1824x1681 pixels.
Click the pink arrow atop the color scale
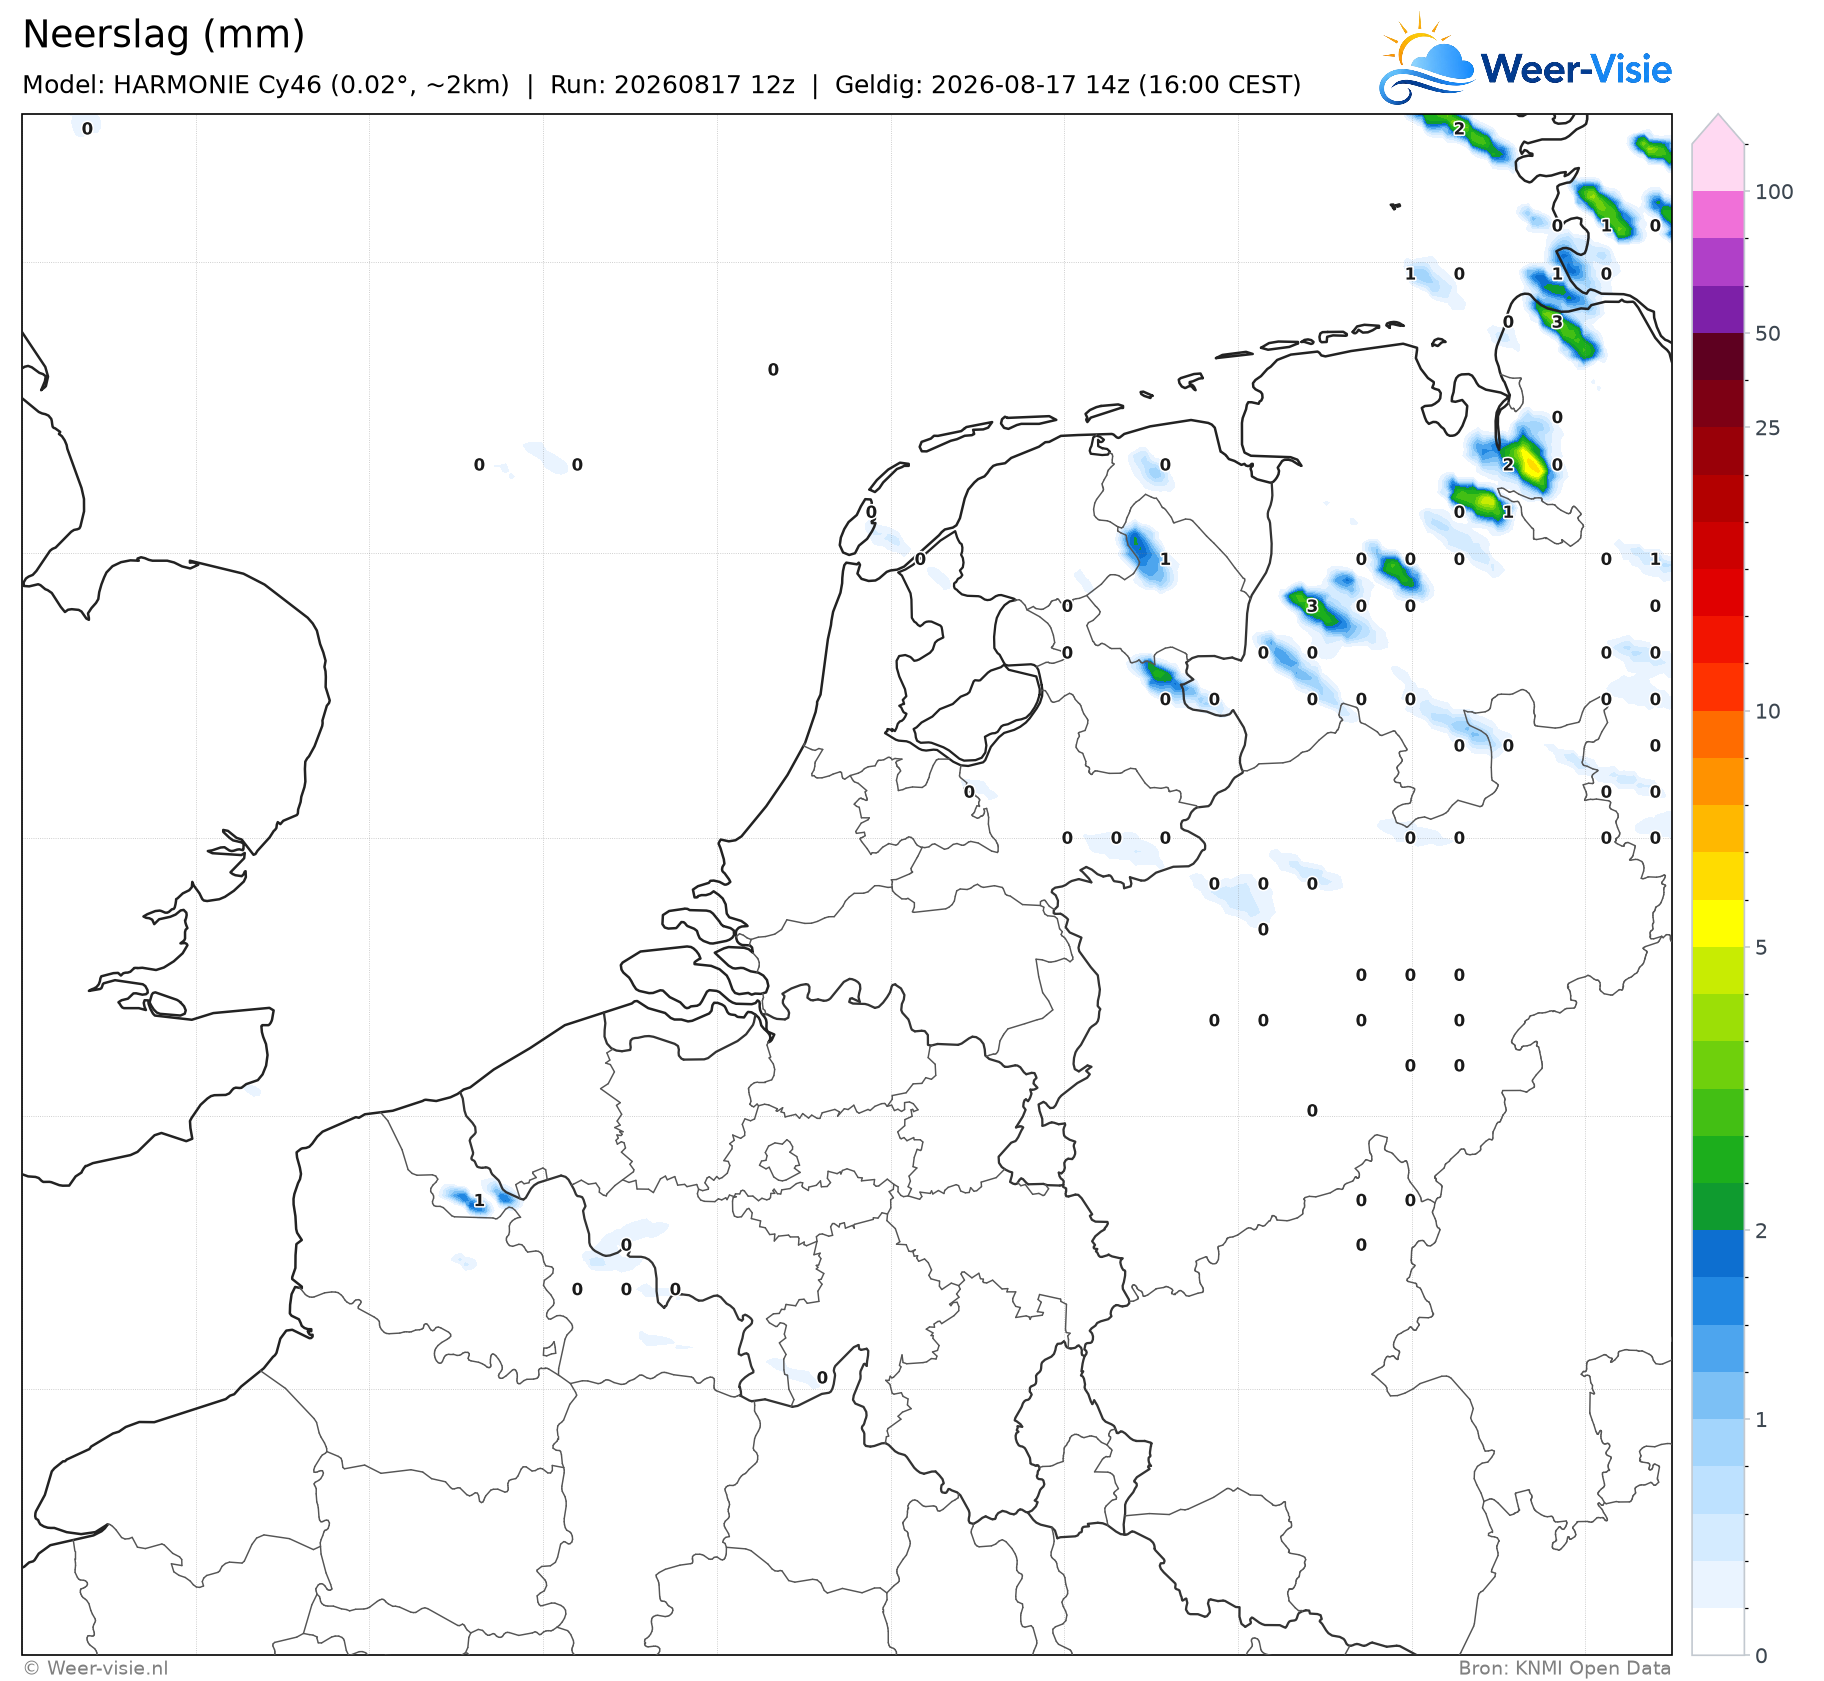tap(1718, 129)
